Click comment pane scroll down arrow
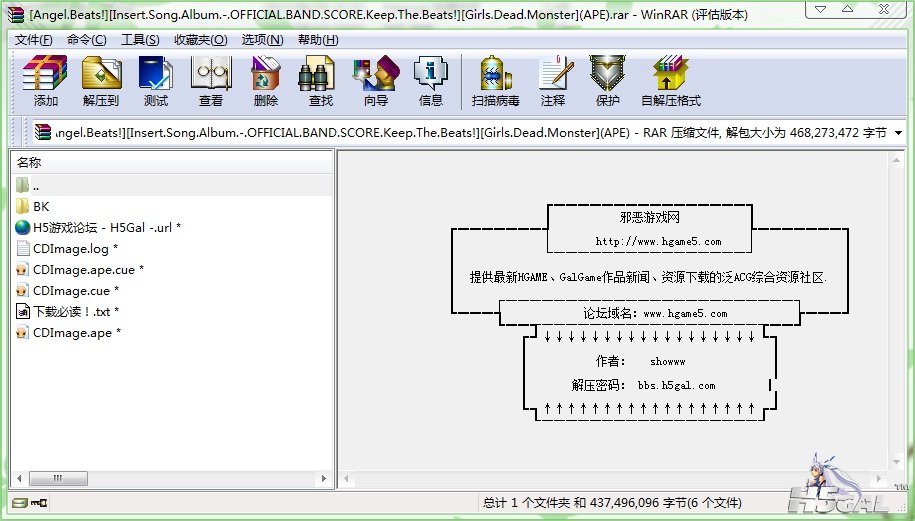This screenshot has height=521, width=915. [x=896, y=462]
